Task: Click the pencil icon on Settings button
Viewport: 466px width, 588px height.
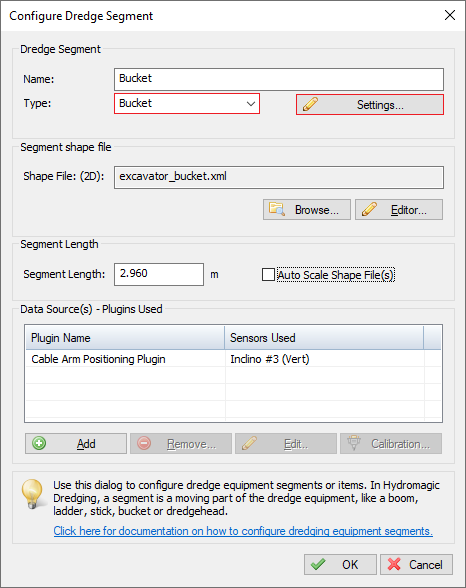Action: pos(310,104)
